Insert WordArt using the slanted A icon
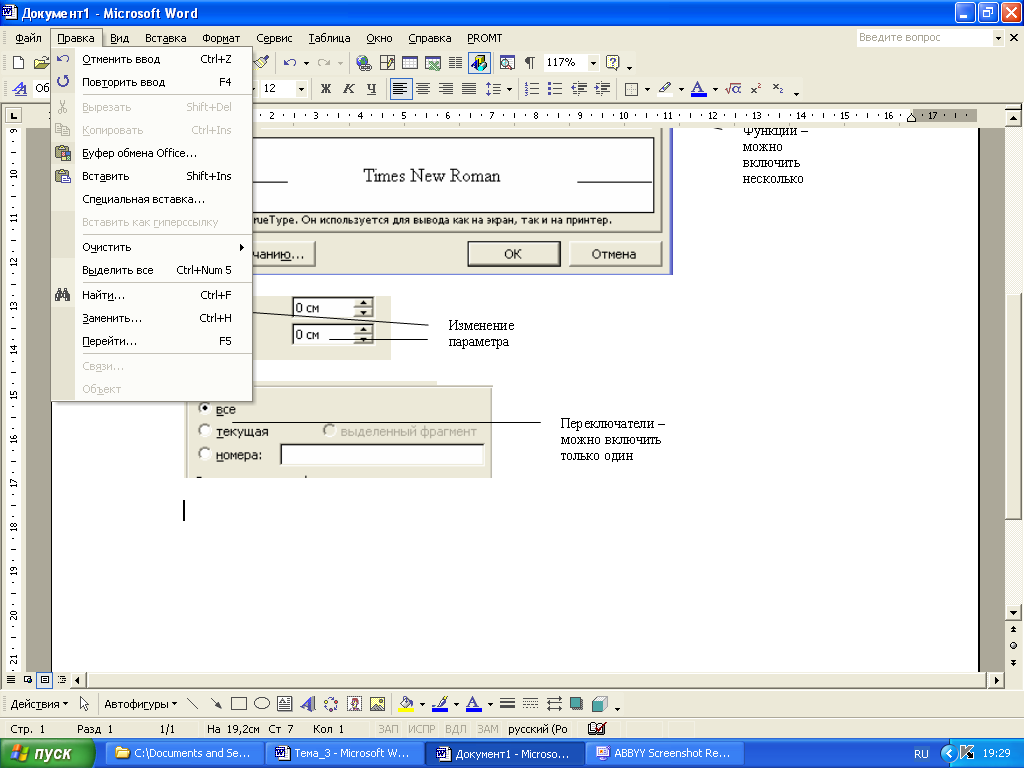This screenshot has height=768, width=1024. click(308, 703)
